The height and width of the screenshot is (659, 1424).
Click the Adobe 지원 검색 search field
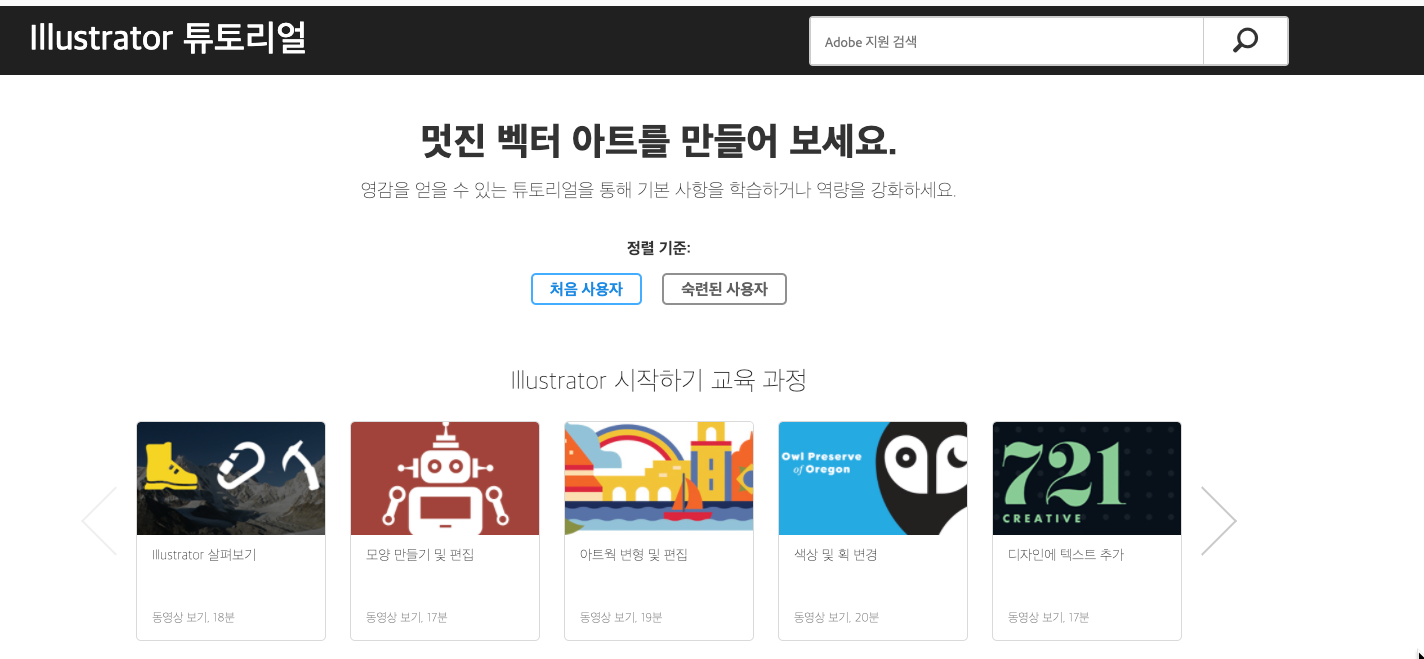tap(1006, 41)
